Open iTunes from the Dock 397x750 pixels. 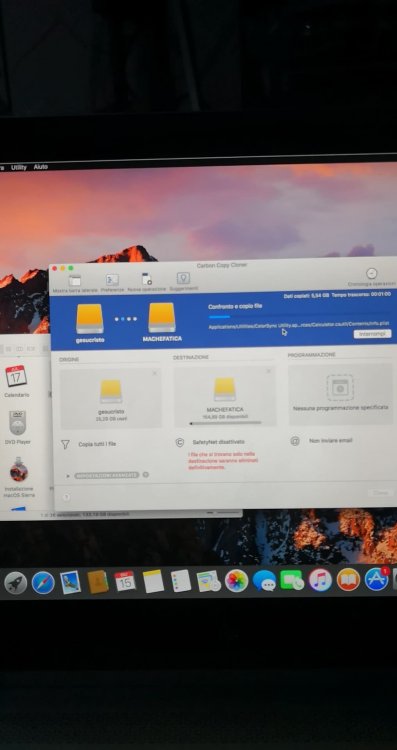320,580
